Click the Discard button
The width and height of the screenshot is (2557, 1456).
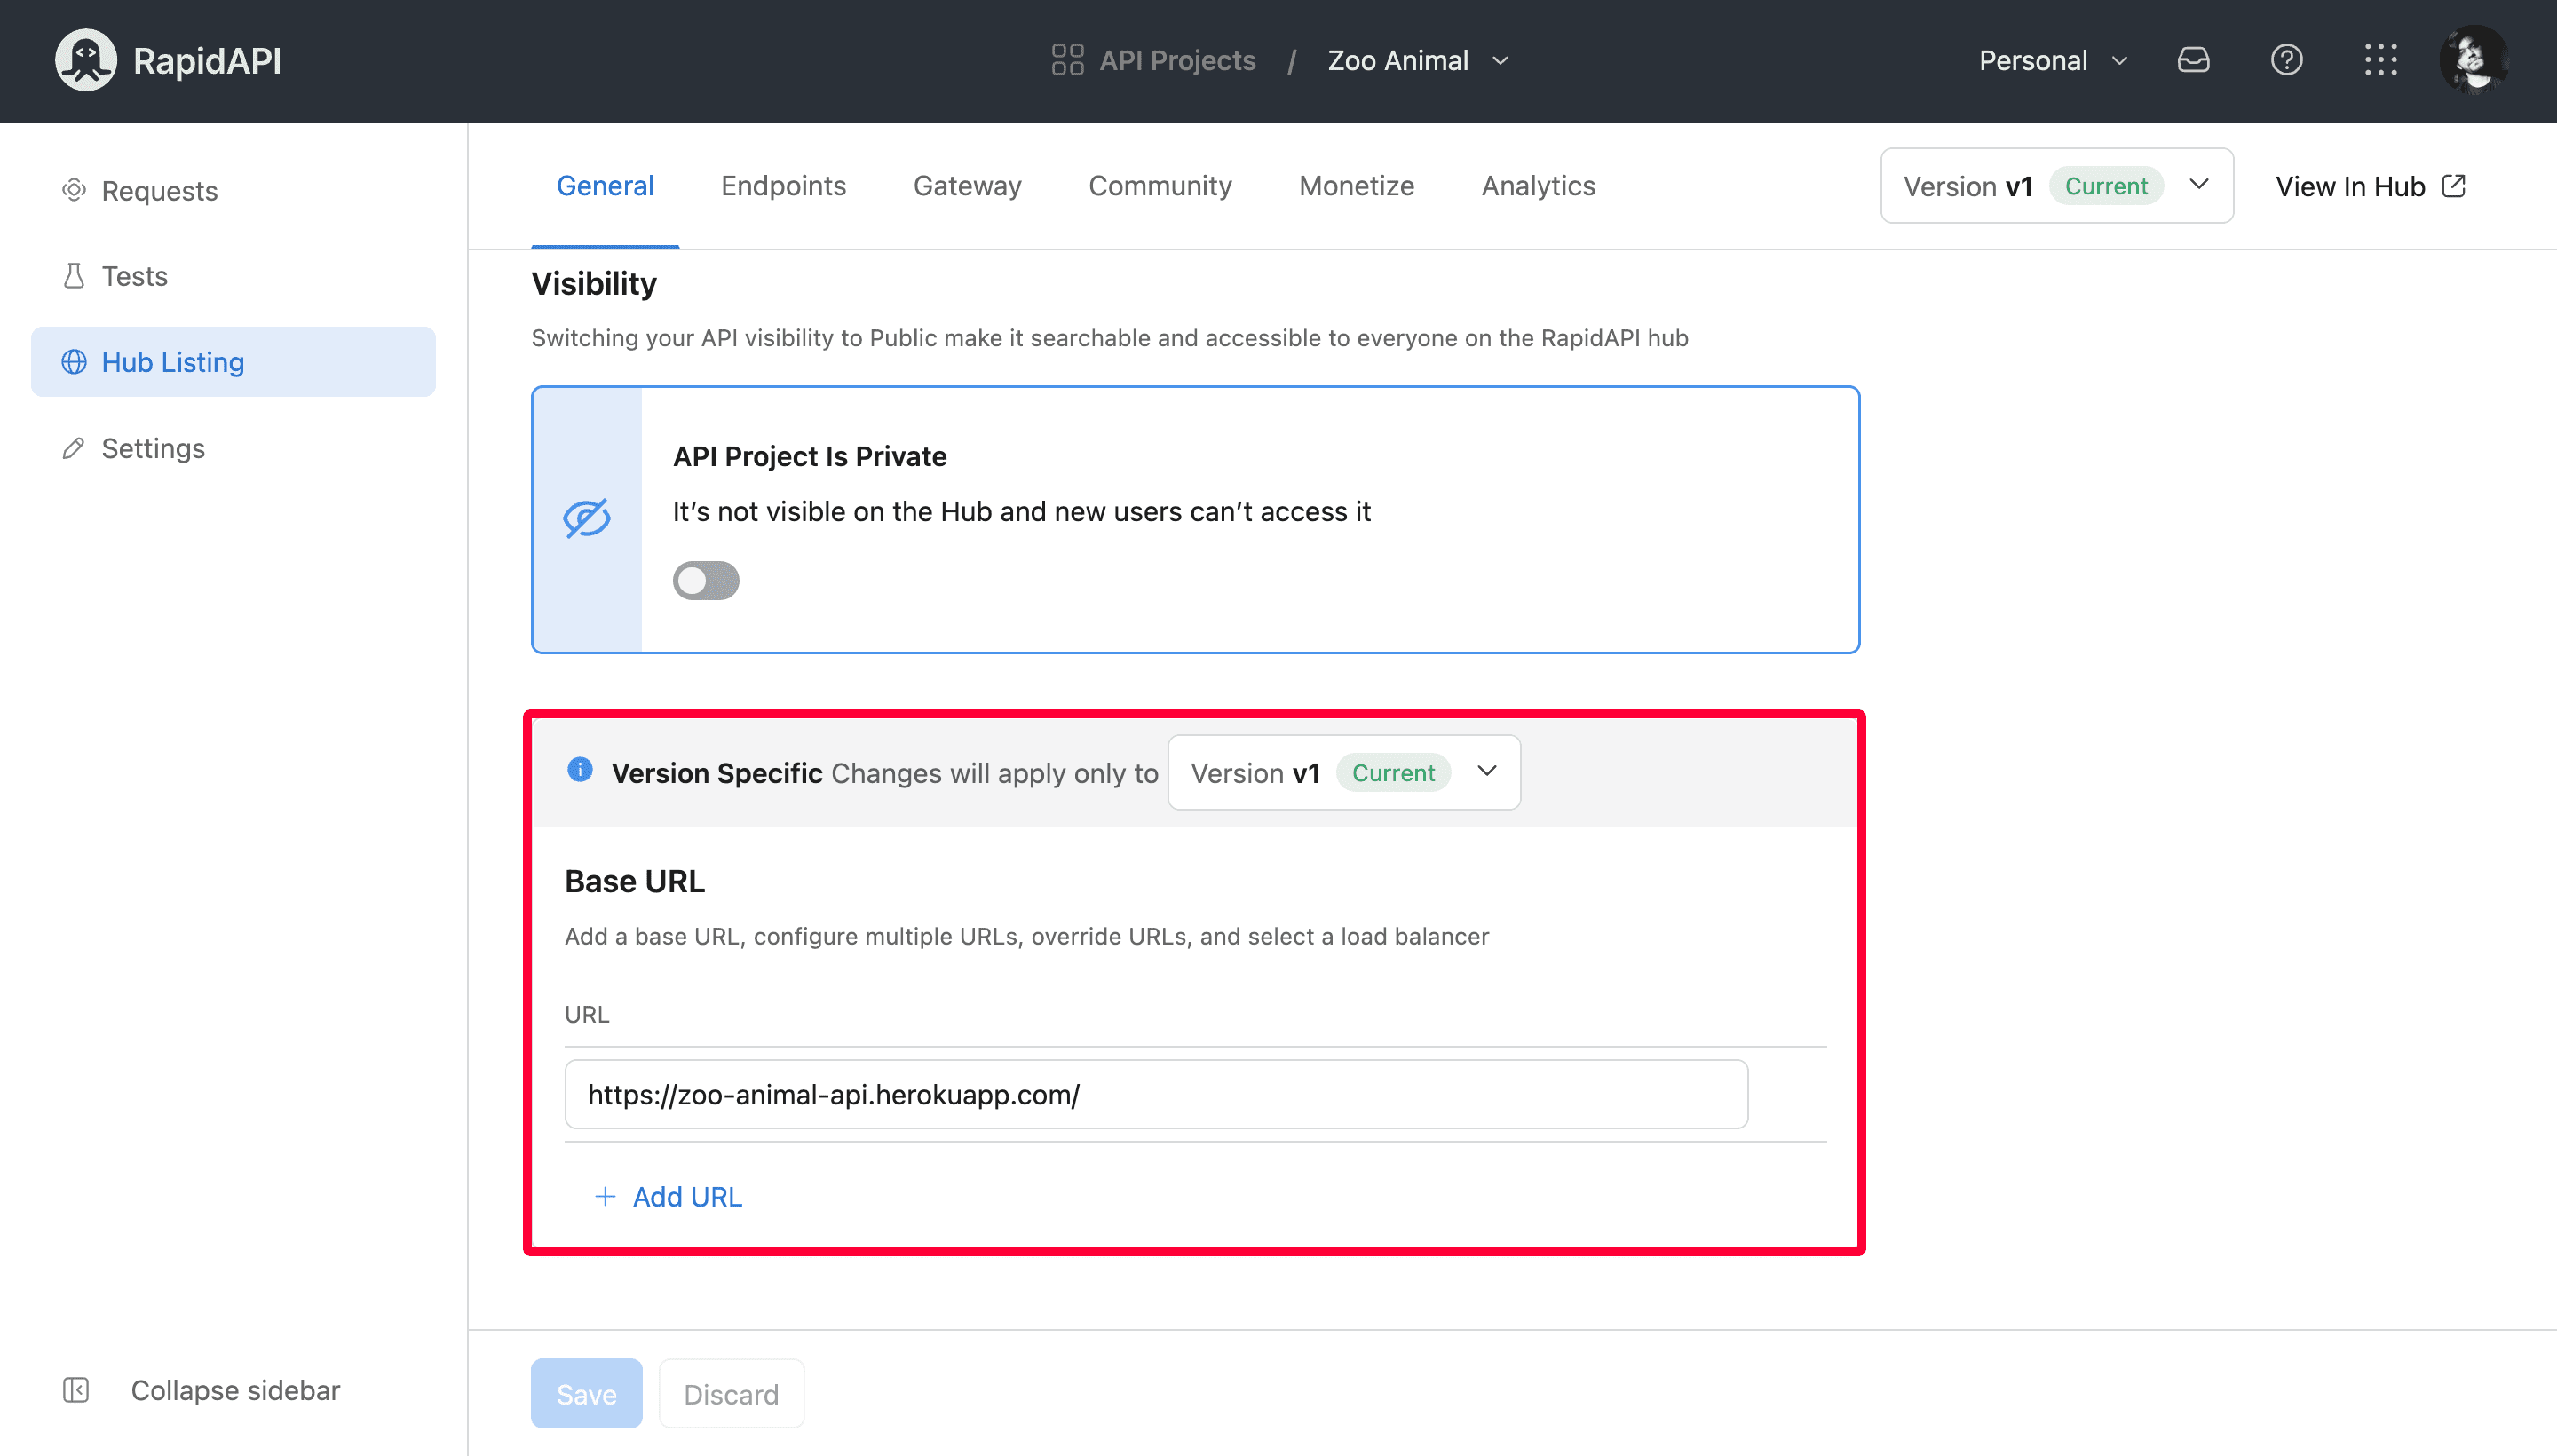731,1393
